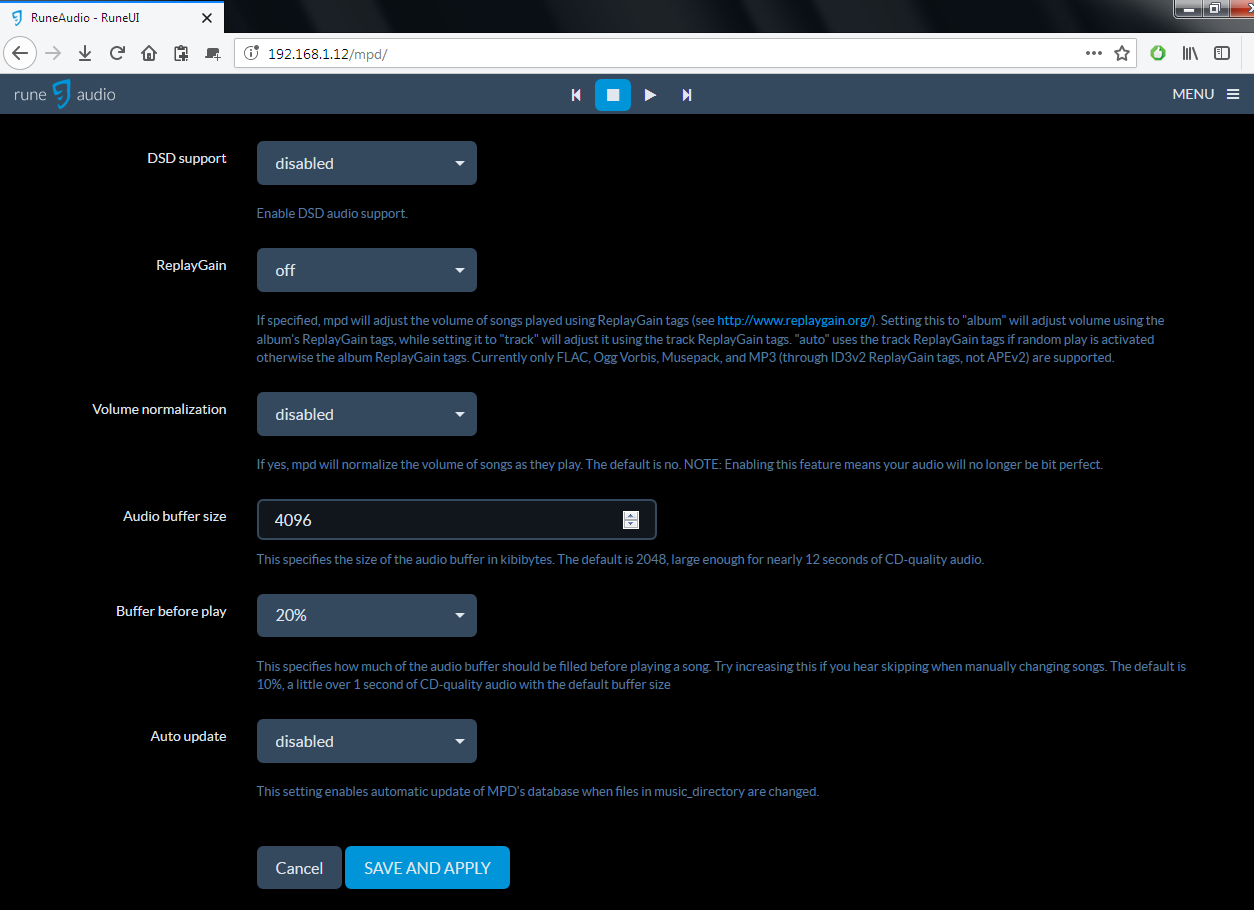Stop playback with the stop button
The height and width of the screenshot is (910, 1254).
[x=613, y=95]
